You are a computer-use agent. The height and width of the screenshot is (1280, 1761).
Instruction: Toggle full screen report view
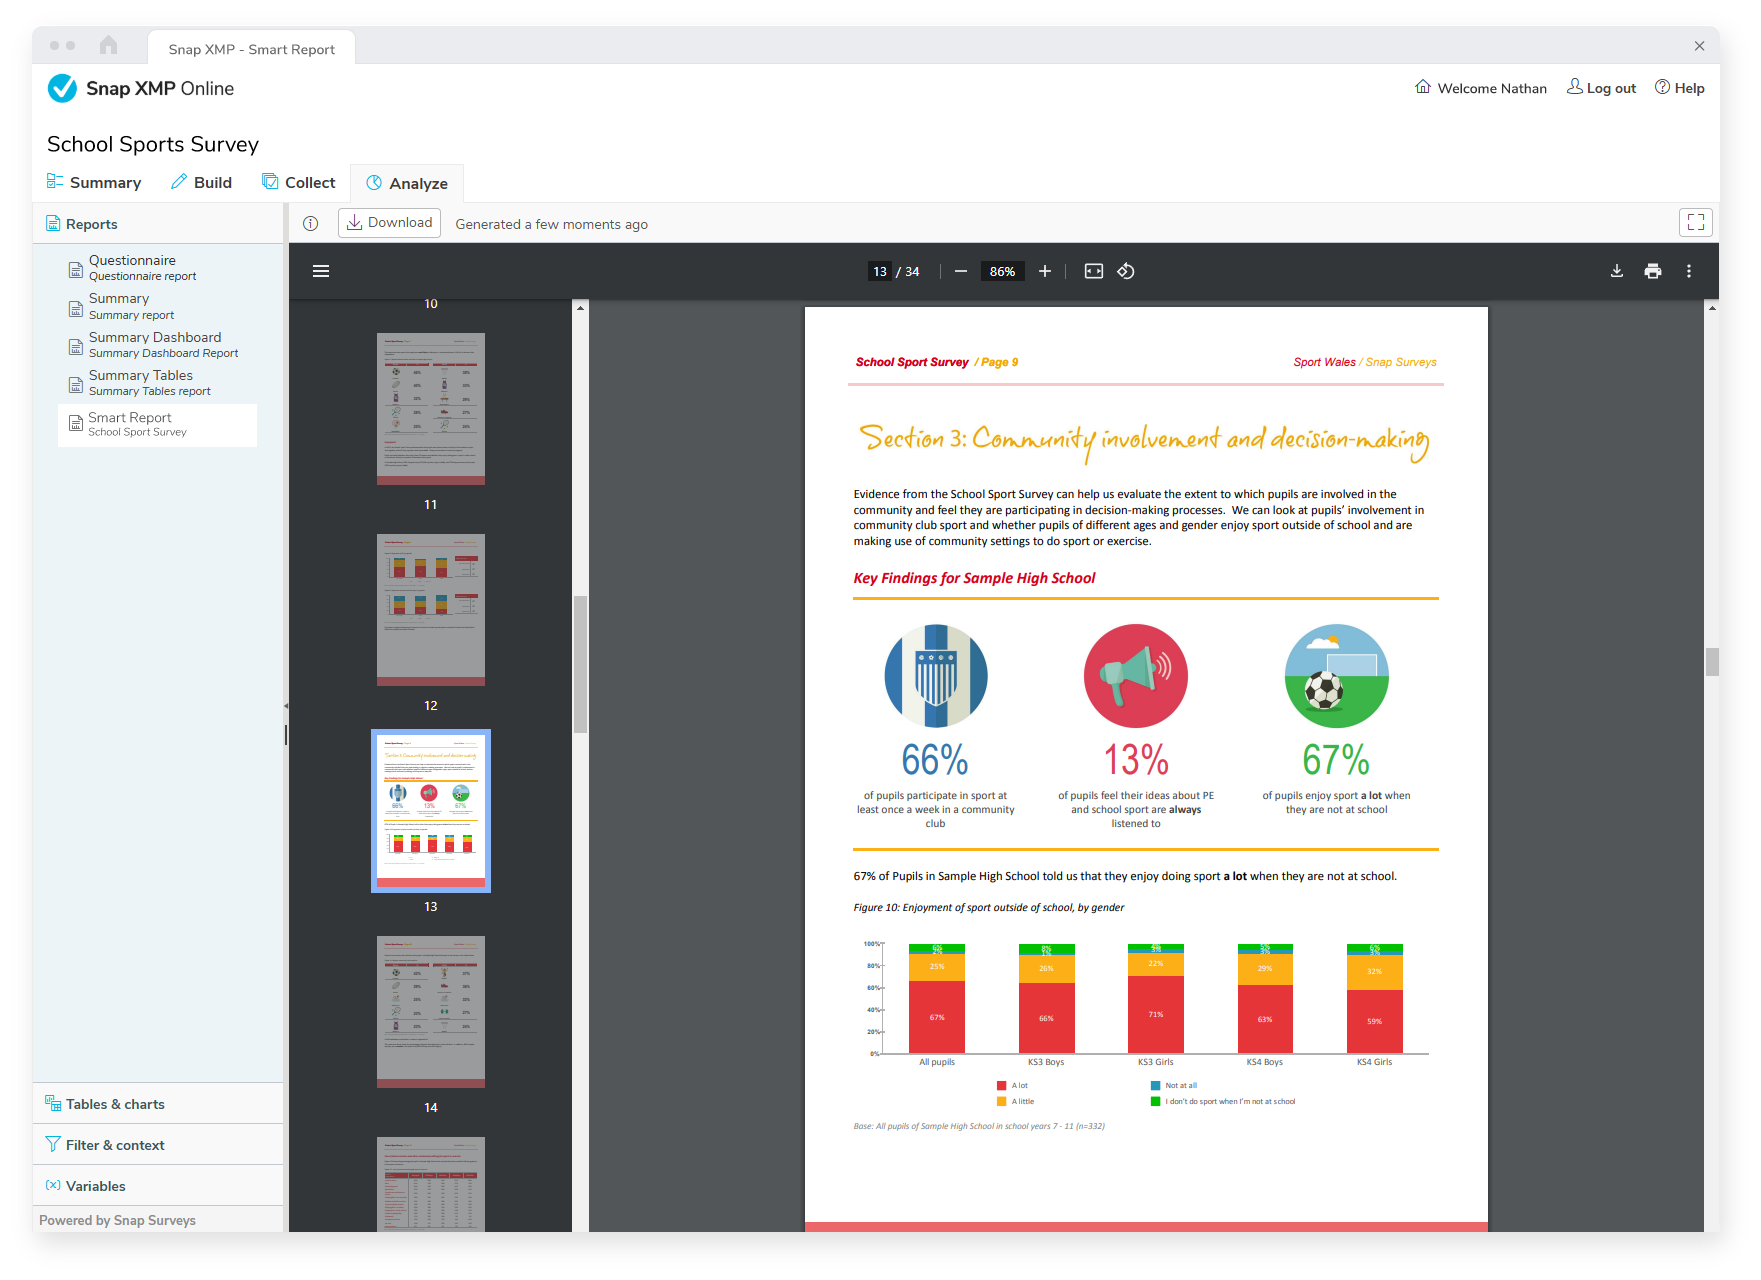1696,222
